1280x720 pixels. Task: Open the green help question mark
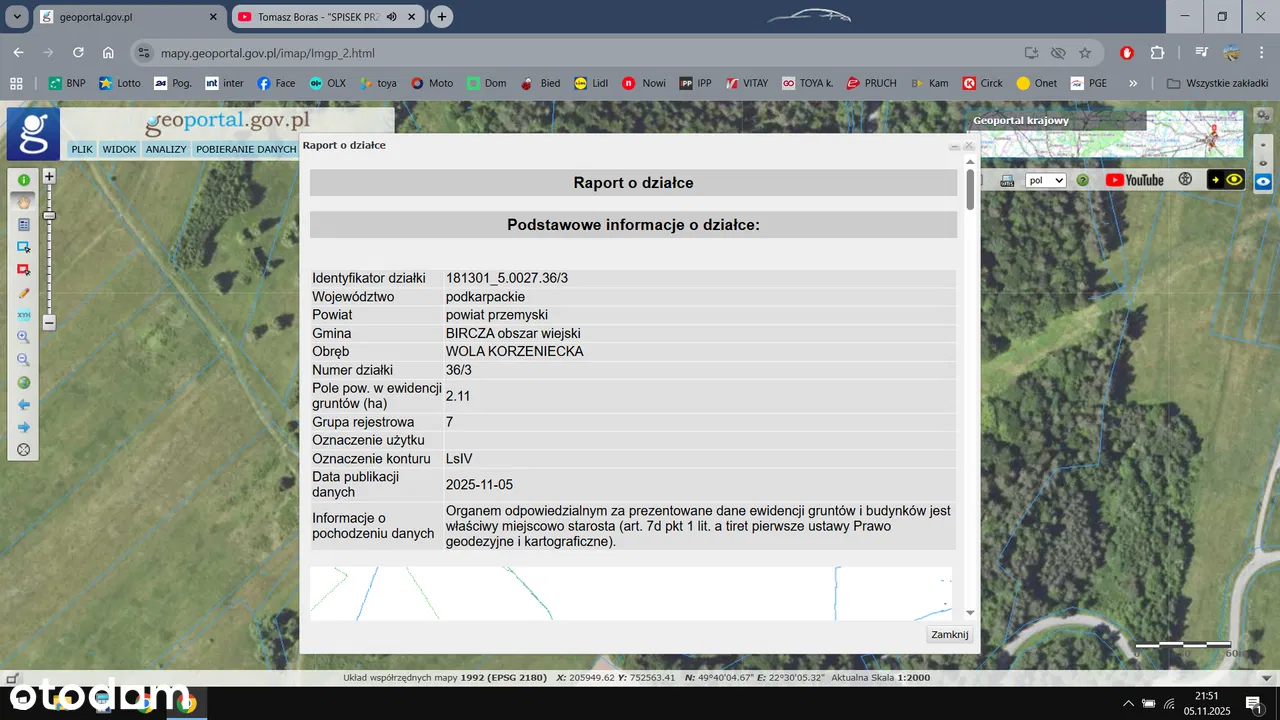[1082, 181]
